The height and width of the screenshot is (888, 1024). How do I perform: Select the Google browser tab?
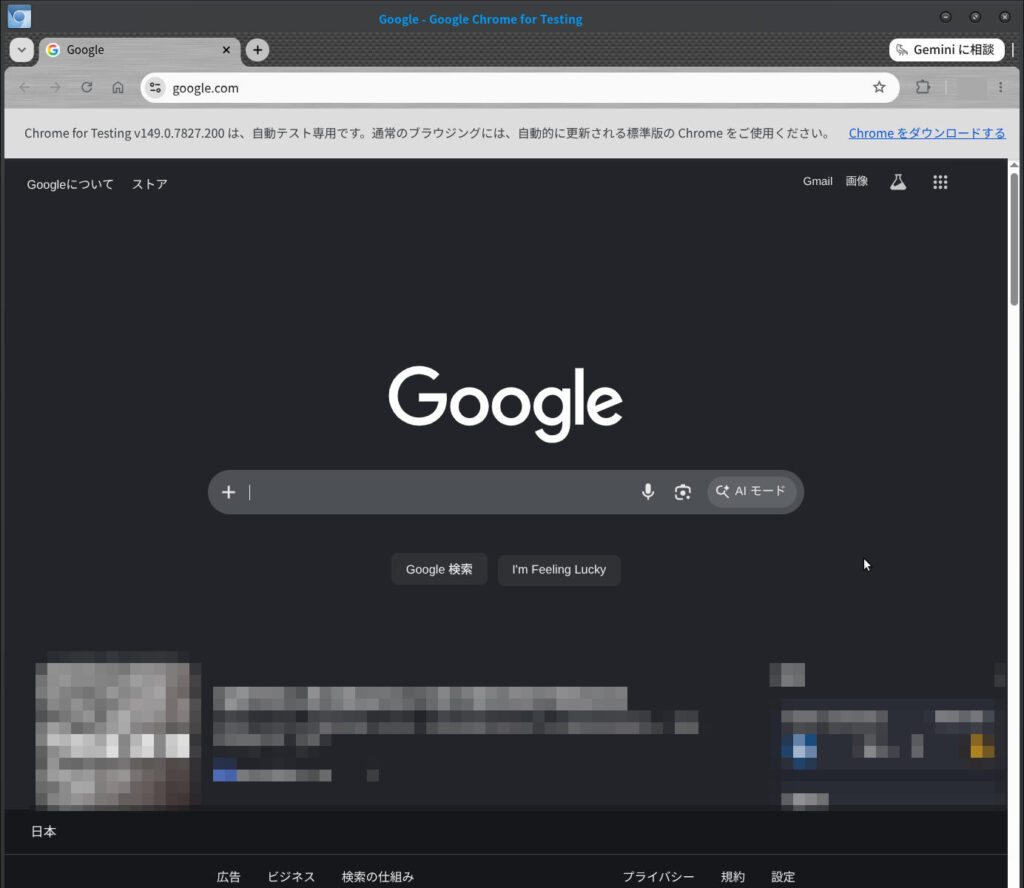tap(139, 50)
